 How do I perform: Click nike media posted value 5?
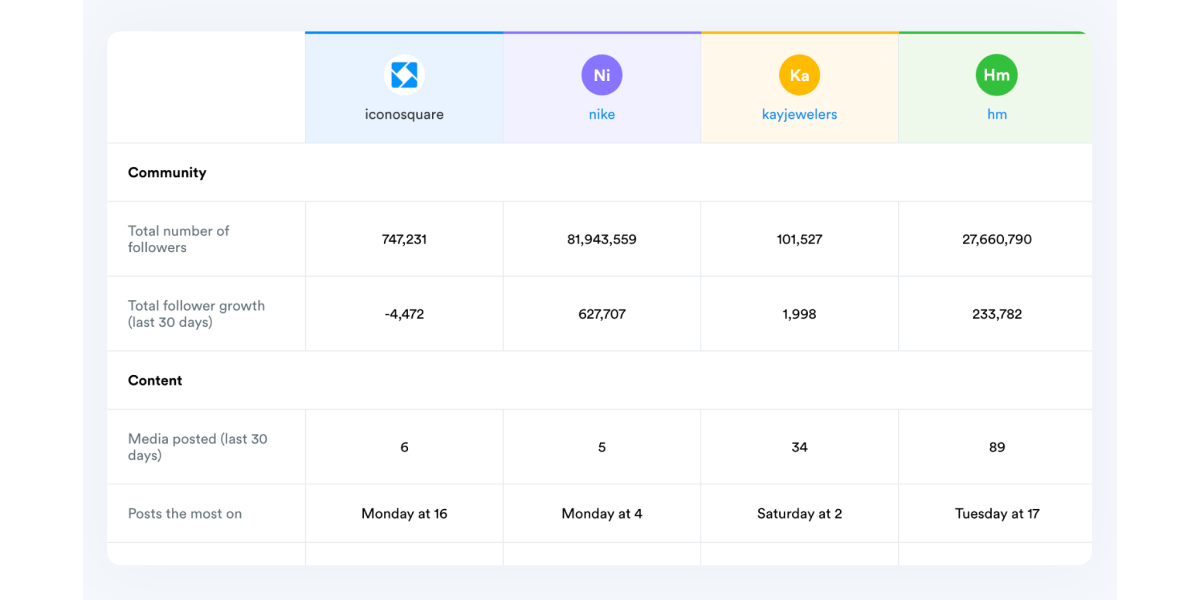[602, 447]
